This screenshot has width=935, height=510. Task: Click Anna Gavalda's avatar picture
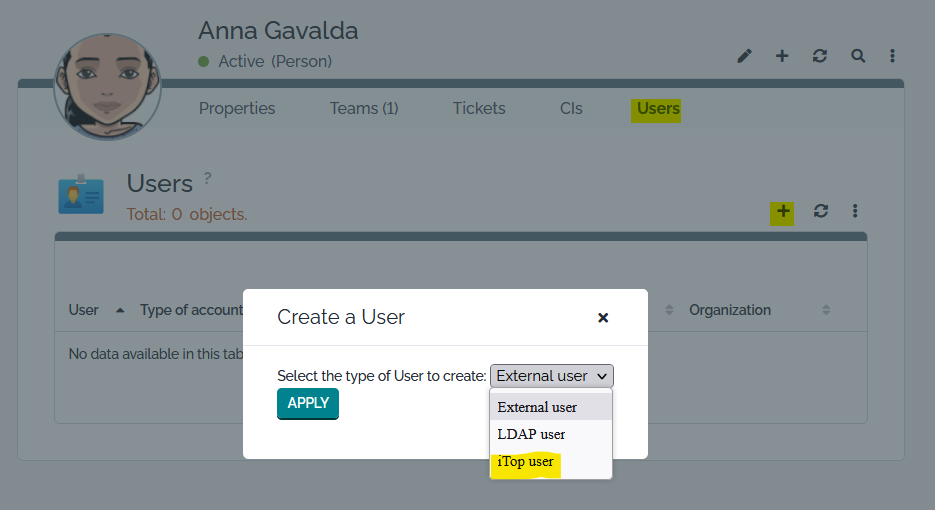[x=107, y=87]
